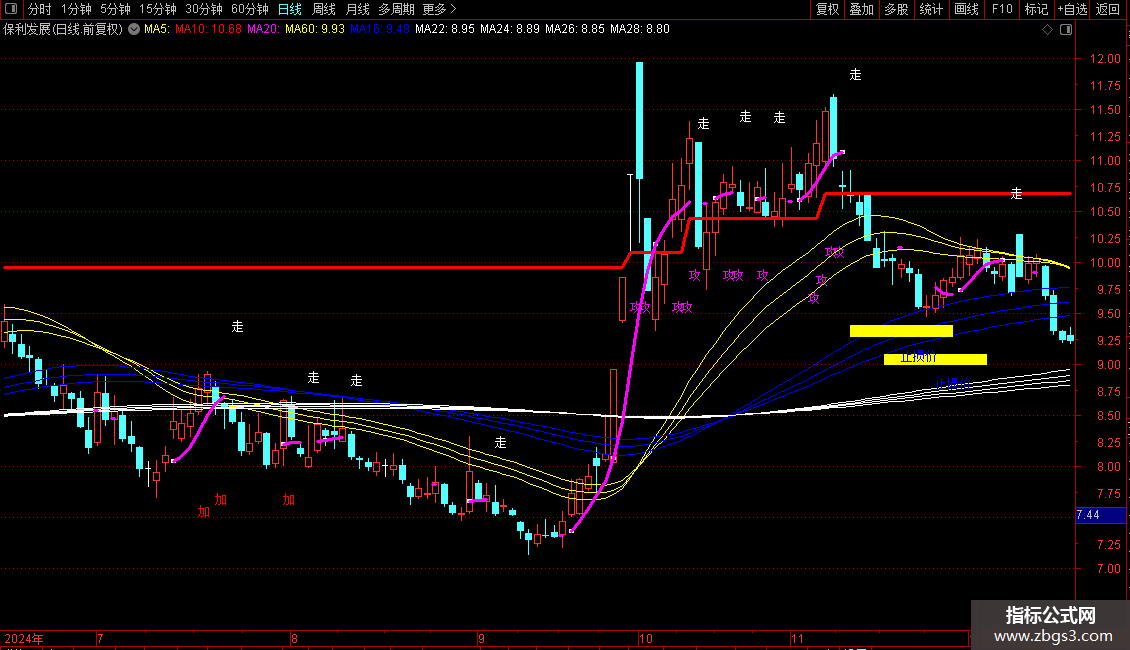Click the 复权 adjustment button
The image size is (1130, 650).
pyautogui.click(x=827, y=9)
